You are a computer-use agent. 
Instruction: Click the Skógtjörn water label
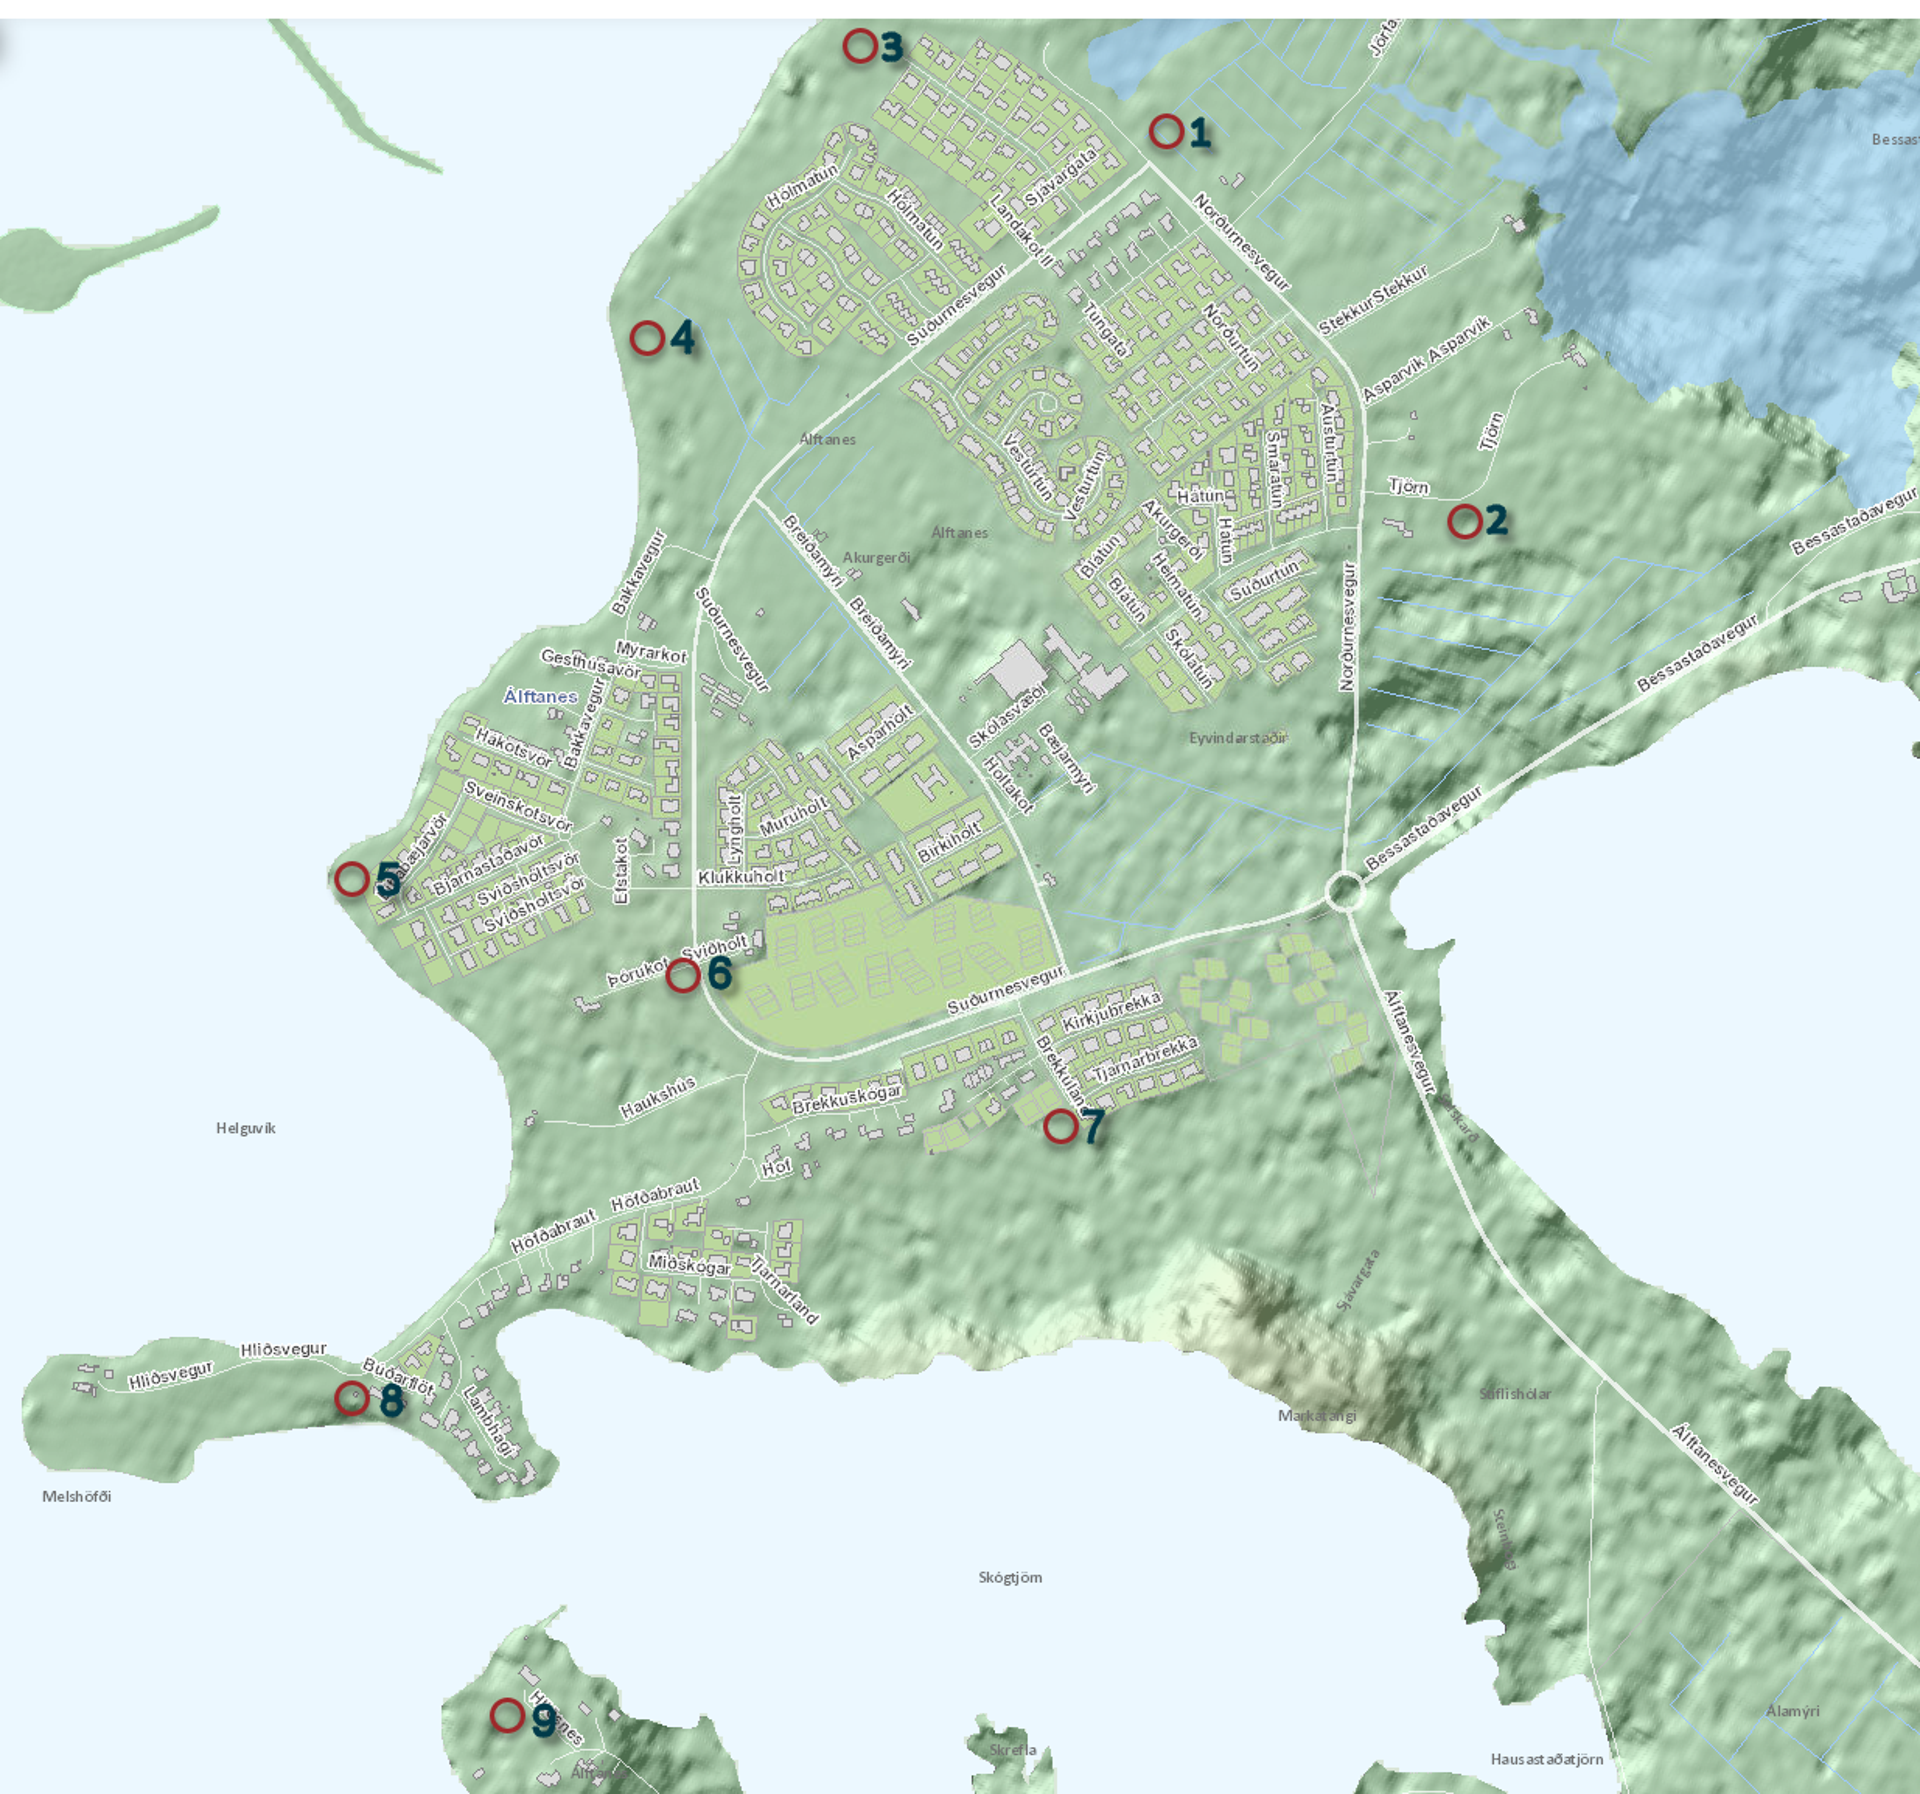[1009, 1577]
